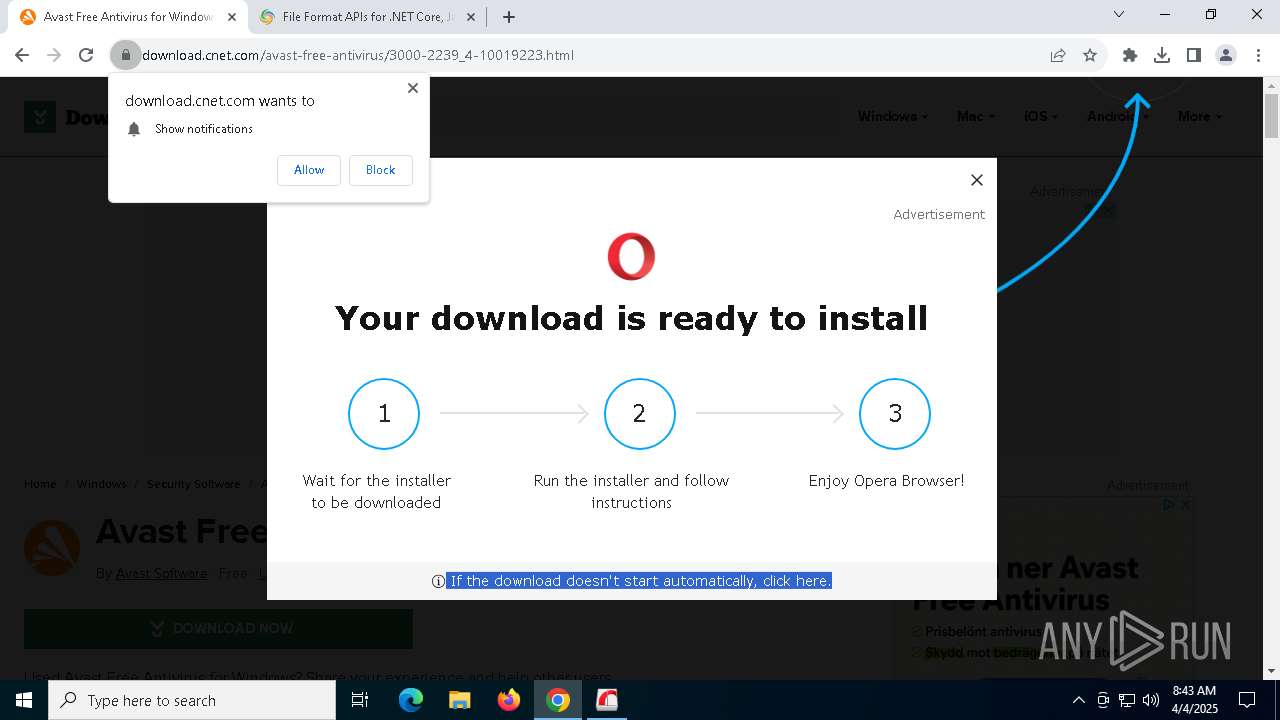Close the notification permission popup
Image resolution: width=1280 pixels, height=720 pixels.
click(x=412, y=88)
